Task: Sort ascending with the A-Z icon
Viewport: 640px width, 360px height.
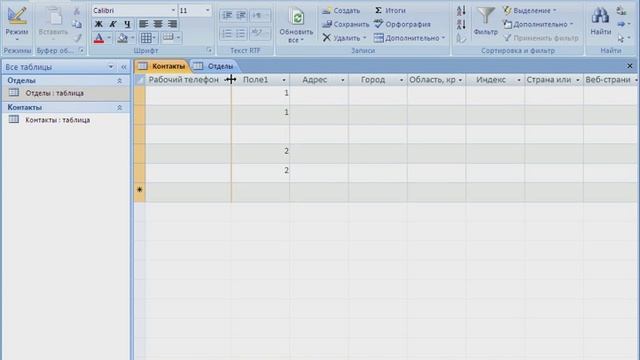Action: [461, 11]
